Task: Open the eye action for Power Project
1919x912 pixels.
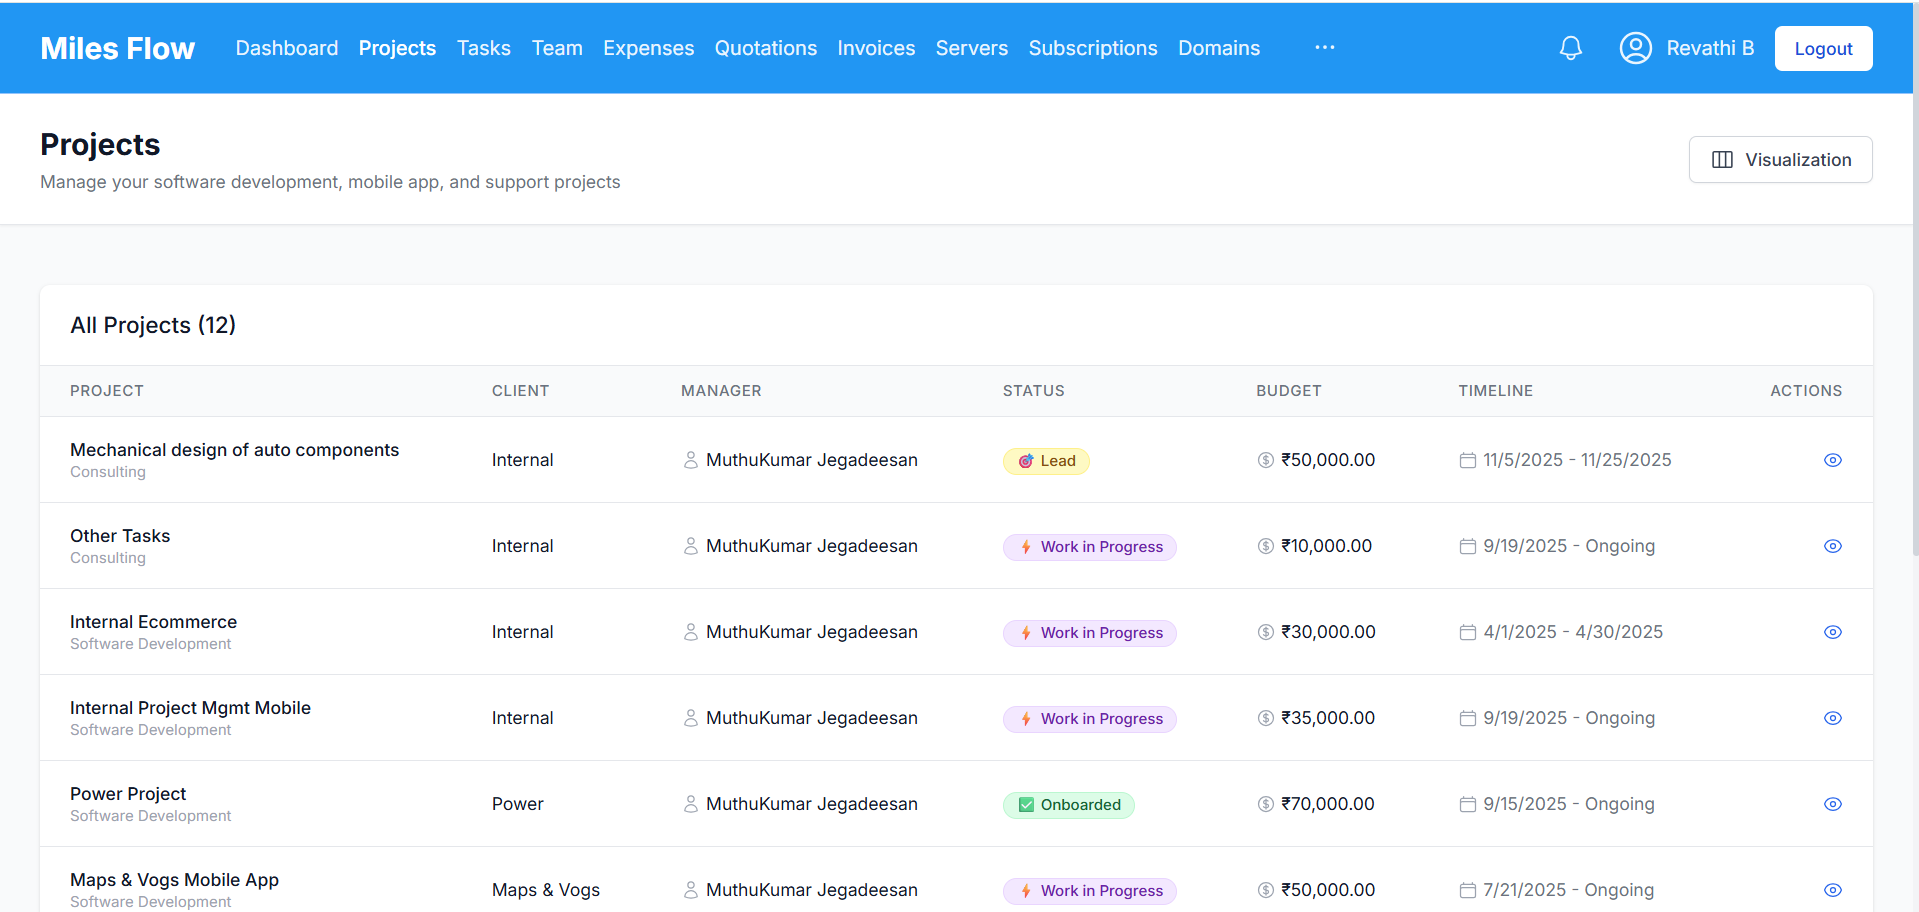Action: tap(1832, 803)
